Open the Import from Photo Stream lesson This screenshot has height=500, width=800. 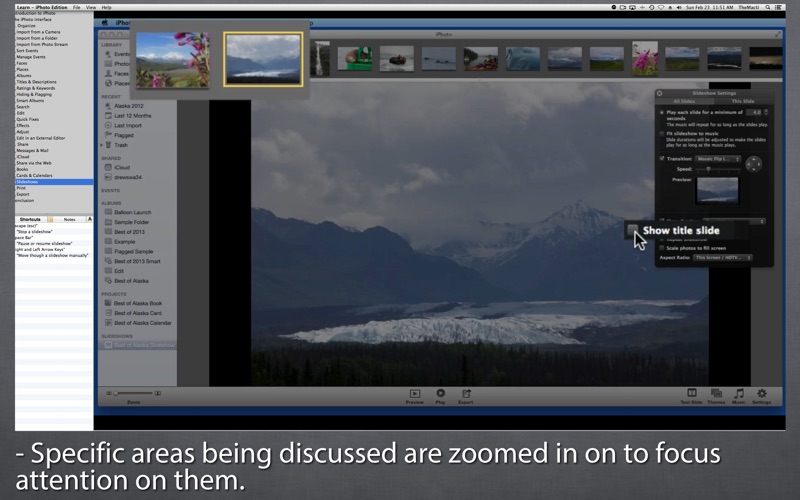(42, 44)
